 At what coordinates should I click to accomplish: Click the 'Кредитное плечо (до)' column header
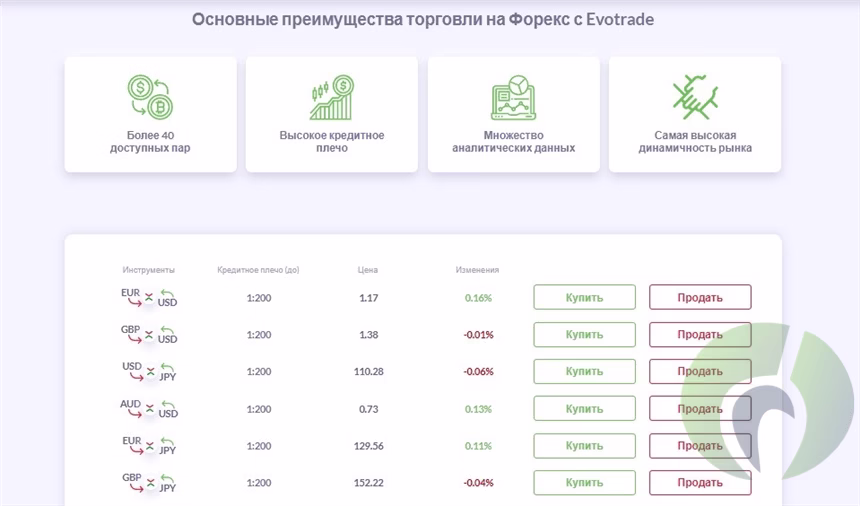pyautogui.click(x=258, y=270)
